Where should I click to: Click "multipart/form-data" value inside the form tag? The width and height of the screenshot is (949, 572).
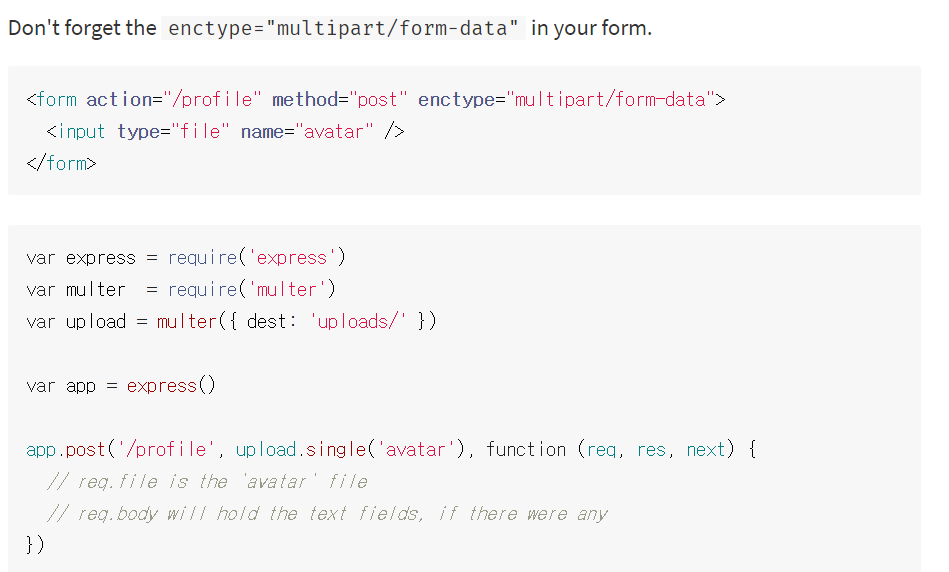click(610, 99)
